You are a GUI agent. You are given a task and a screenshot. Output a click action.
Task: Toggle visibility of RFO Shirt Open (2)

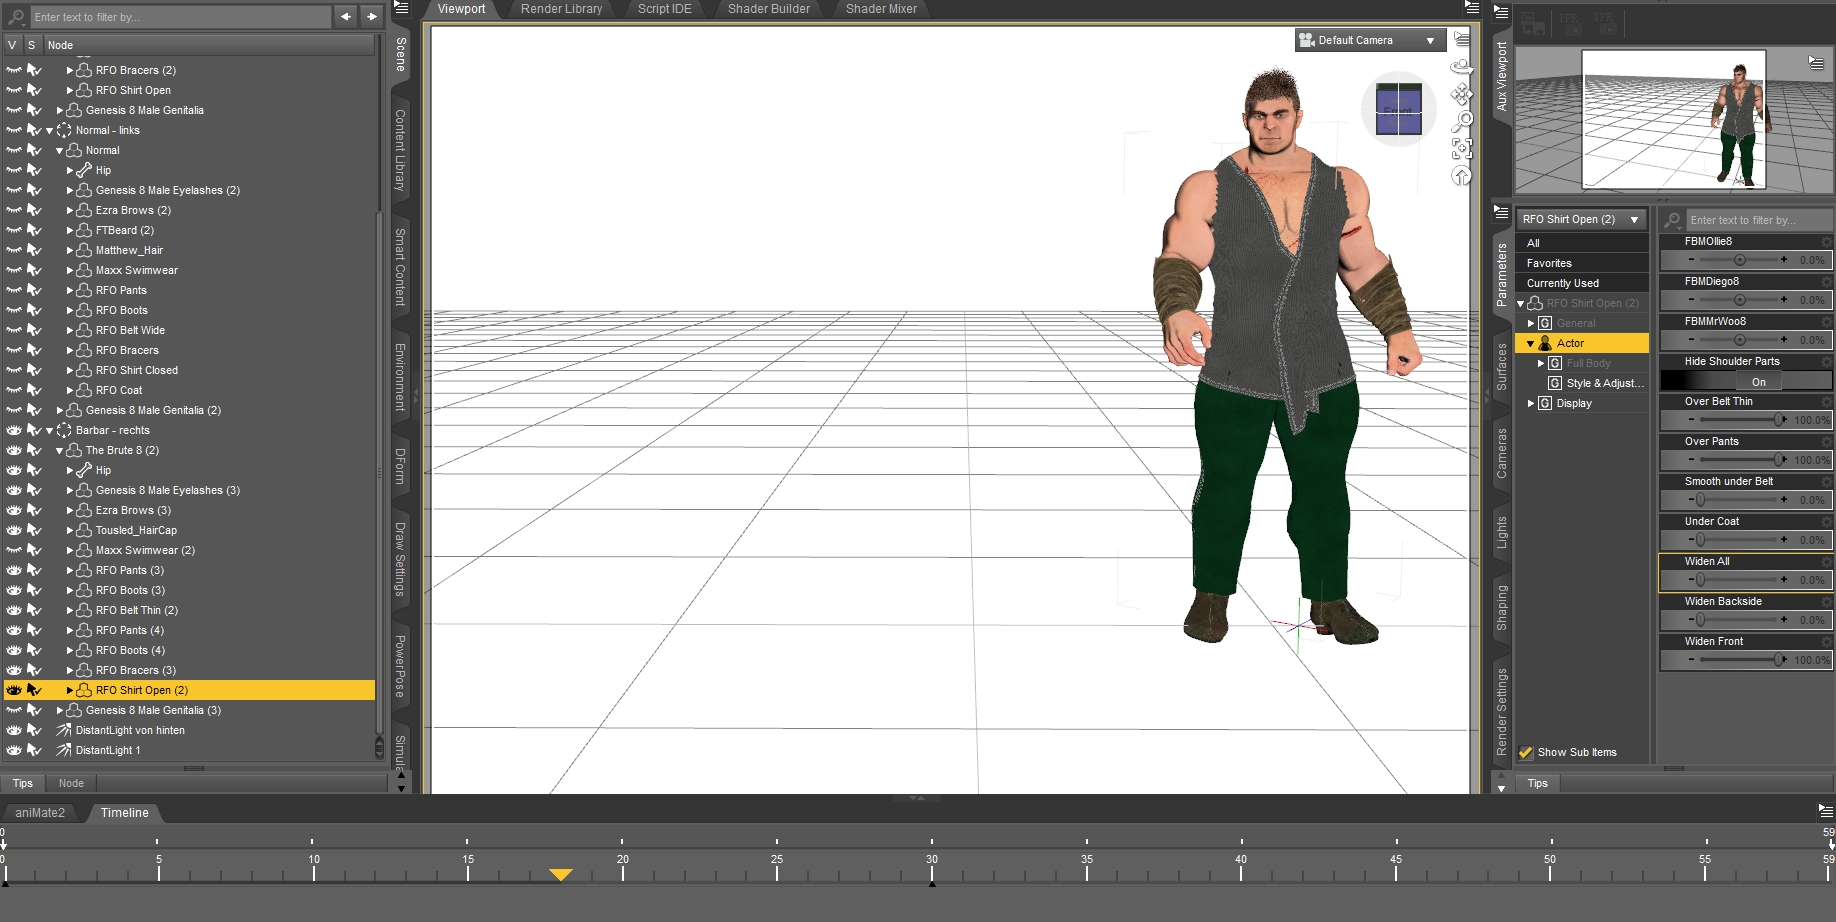click(14, 690)
